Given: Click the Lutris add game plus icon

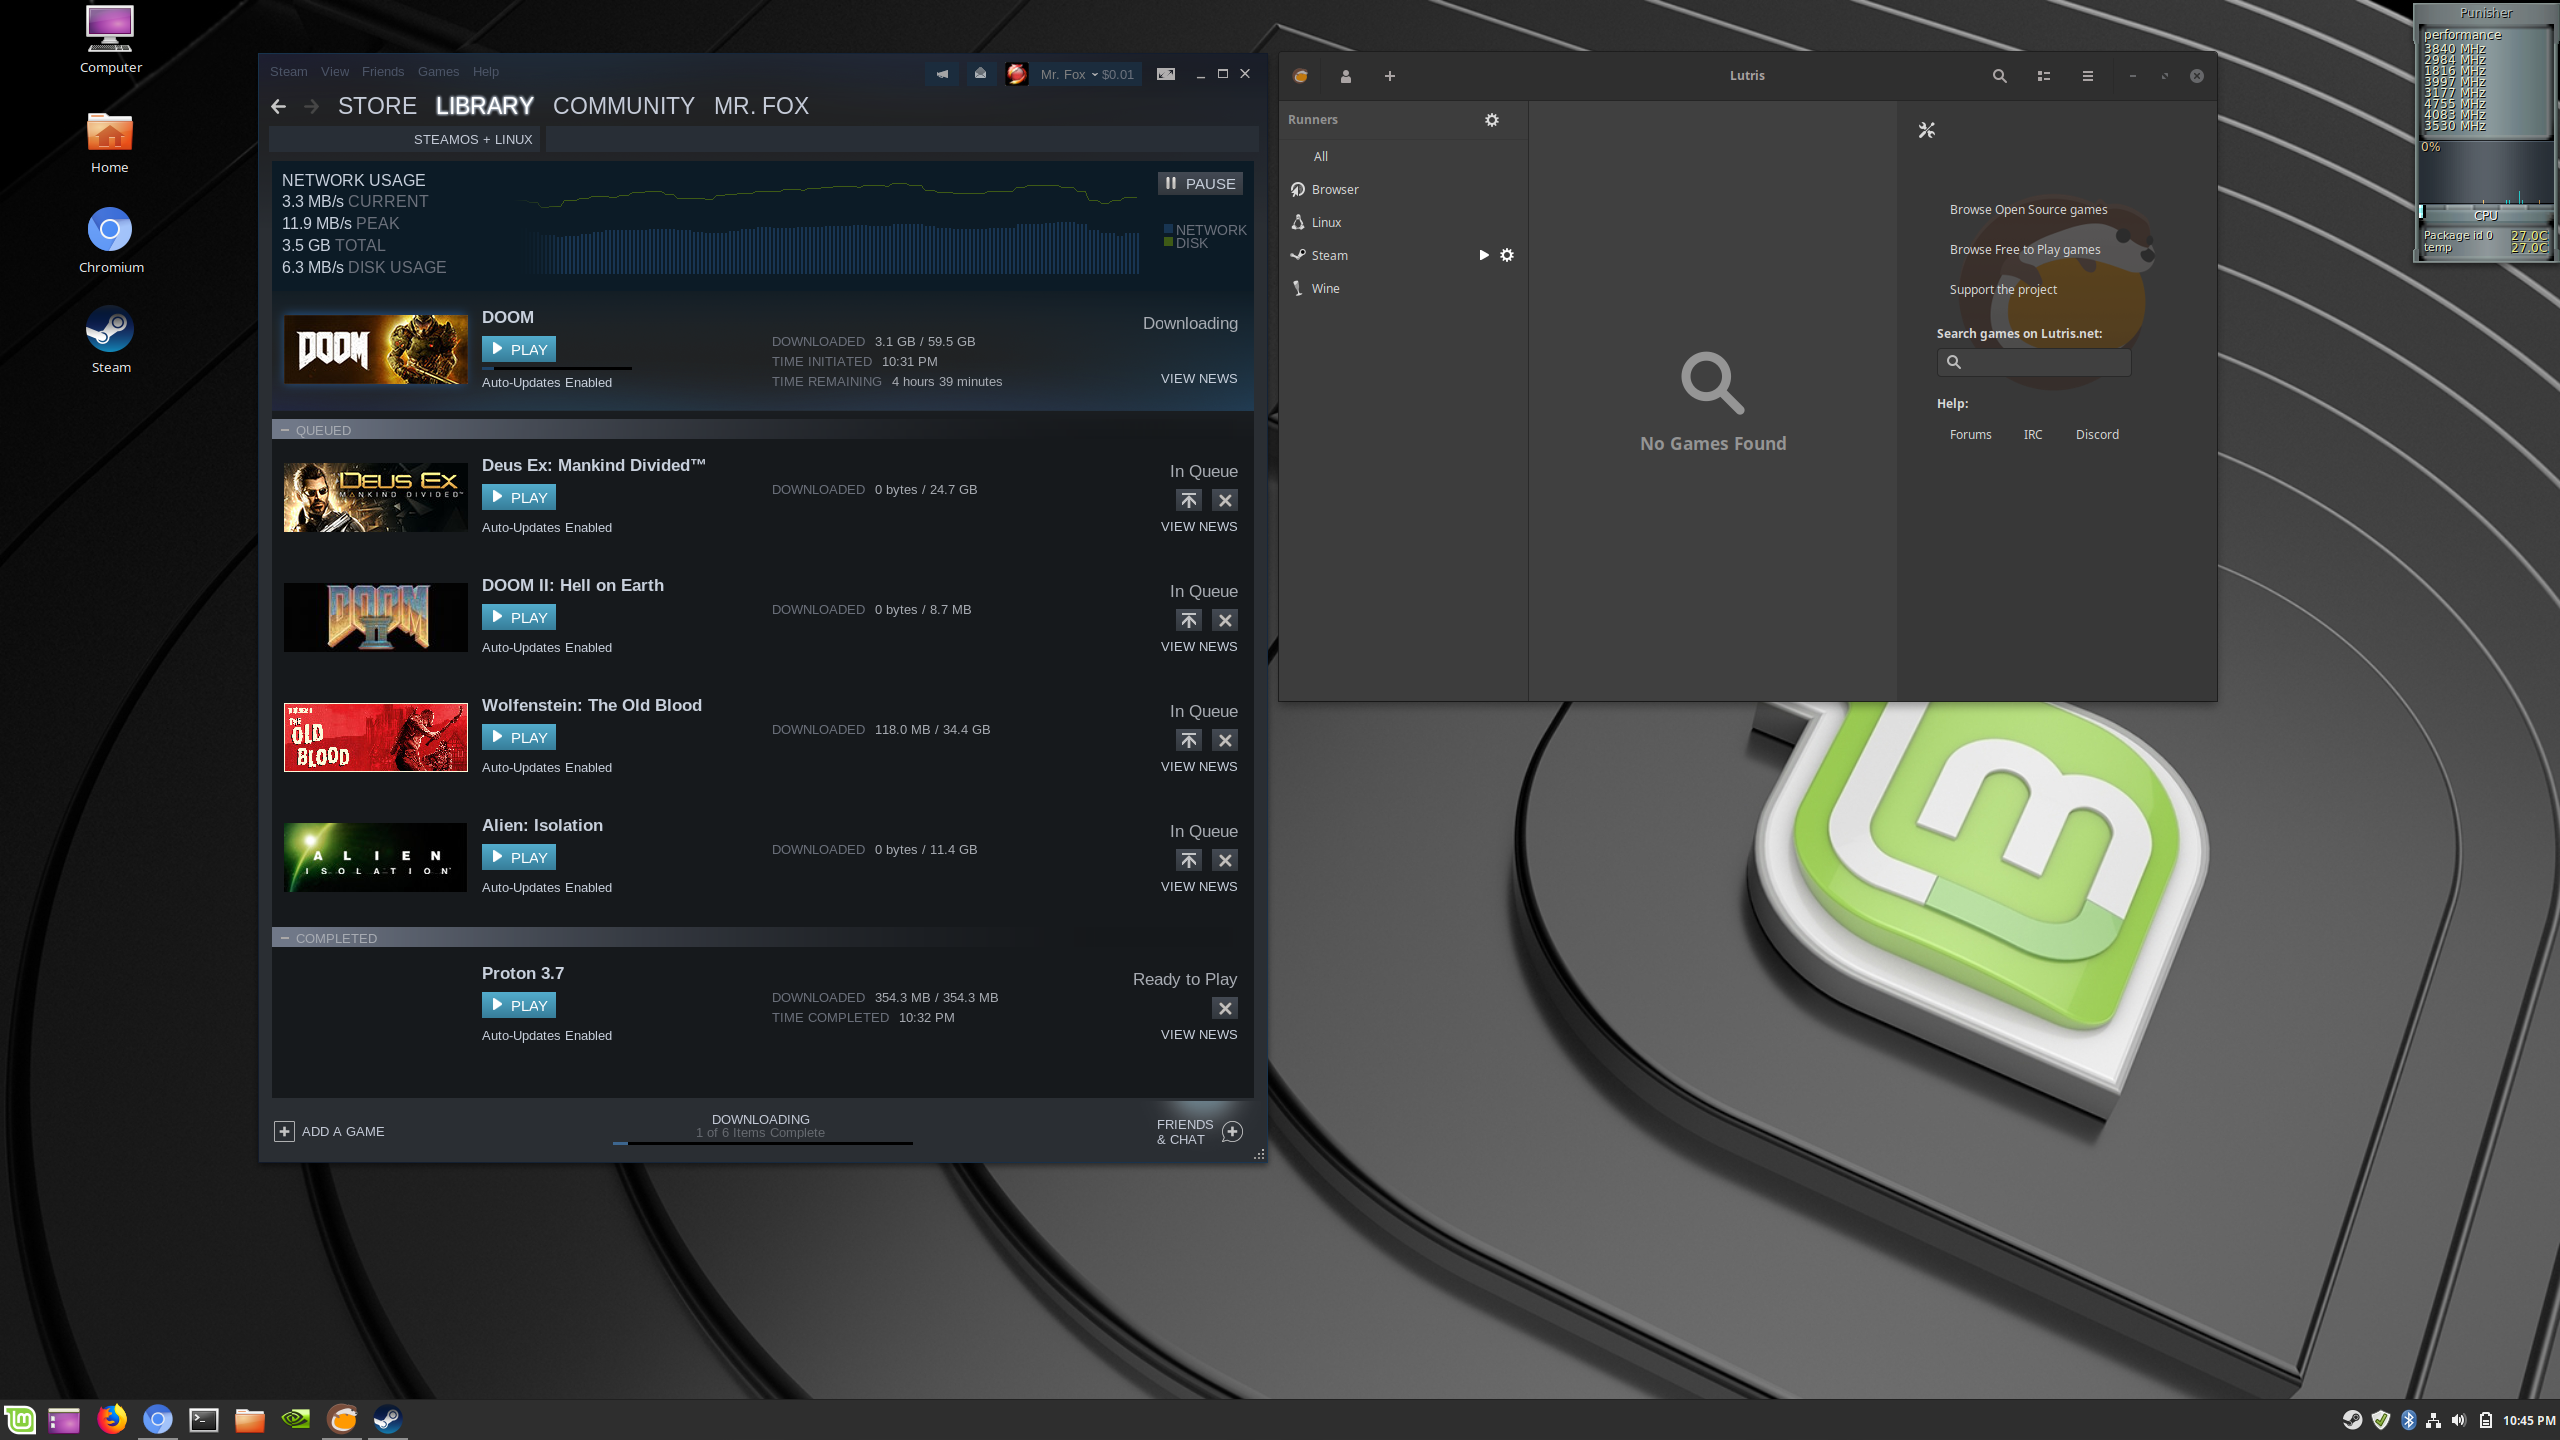Looking at the screenshot, I should (x=1389, y=76).
